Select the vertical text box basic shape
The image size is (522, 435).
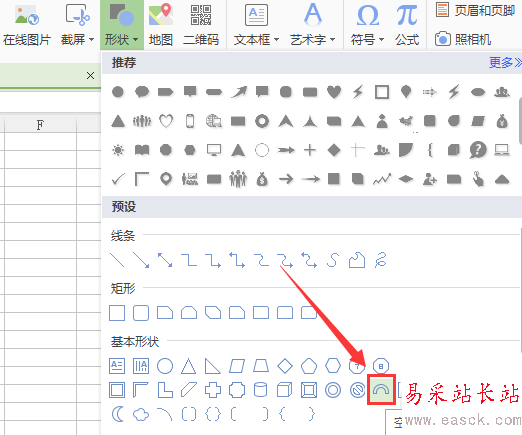pyautogui.click(x=141, y=366)
